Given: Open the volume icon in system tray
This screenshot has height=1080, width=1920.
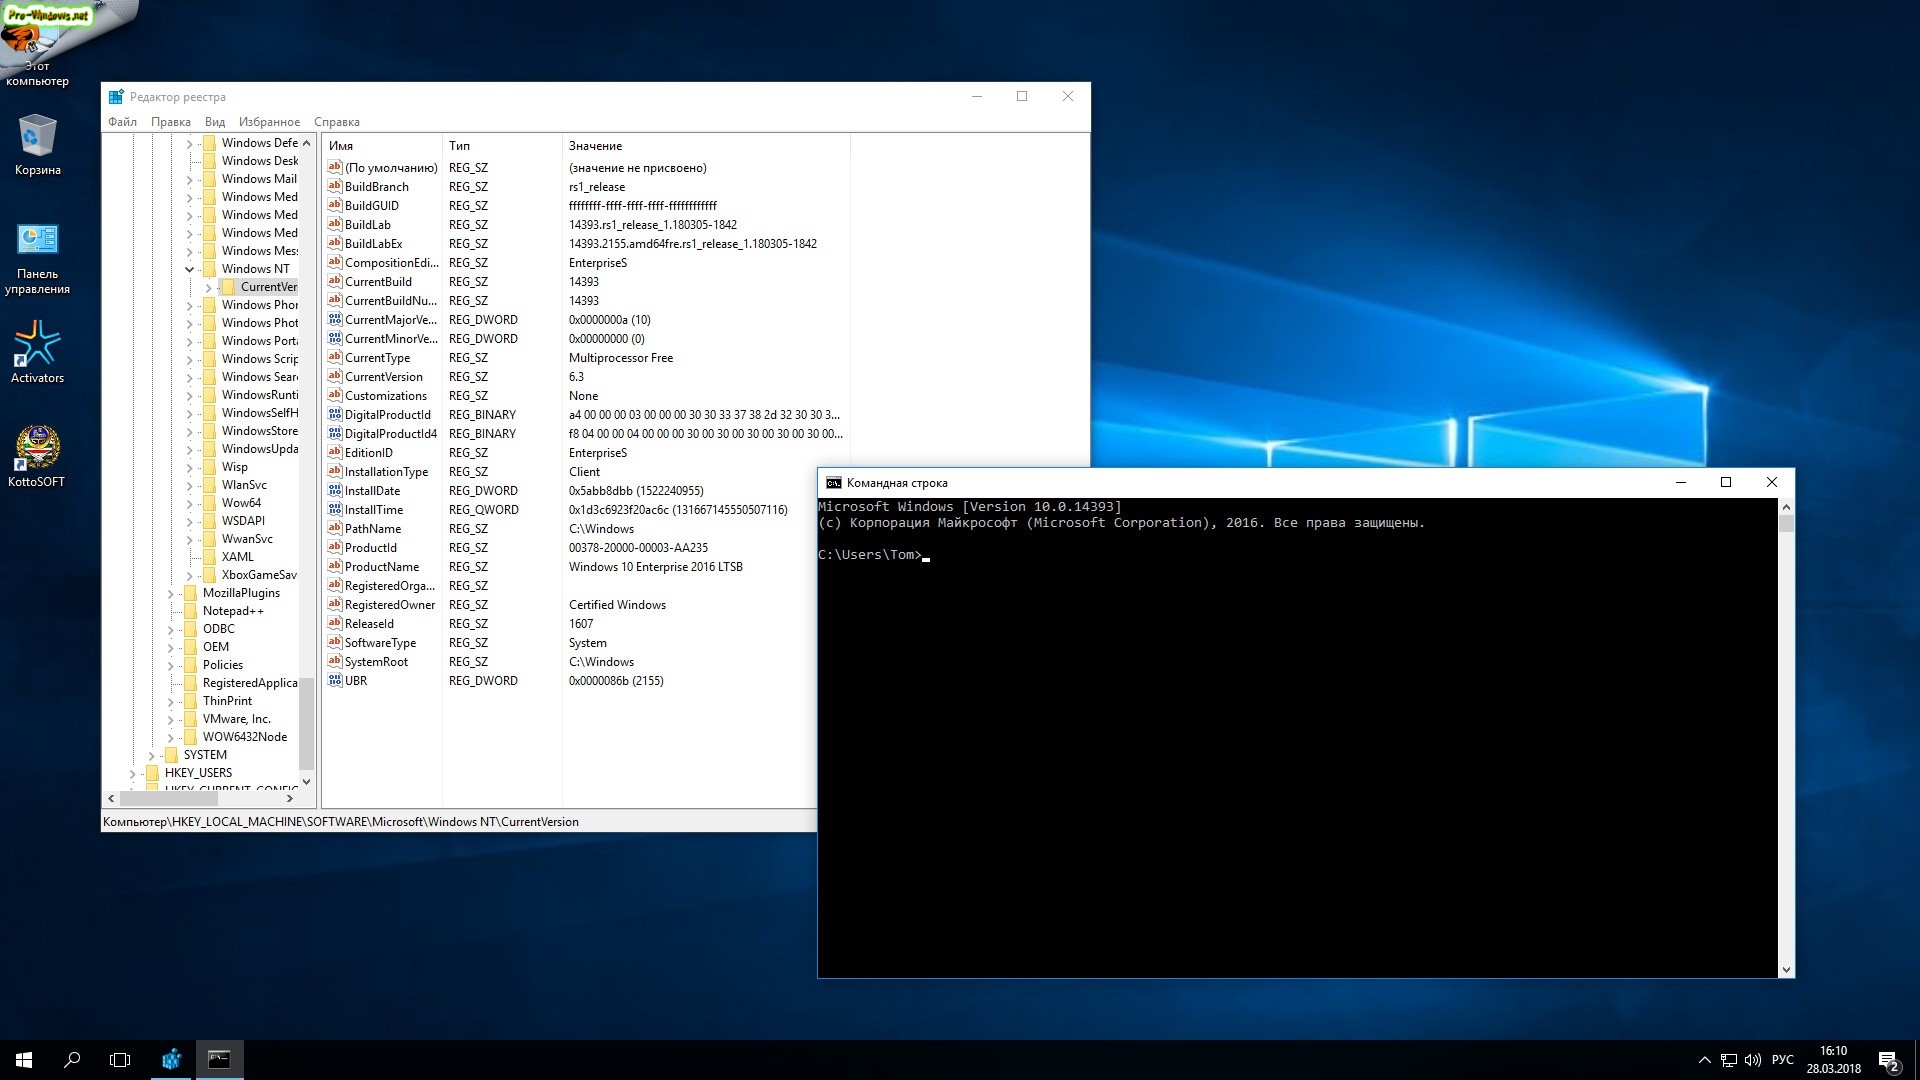Looking at the screenshot, I should 1752,1060.
